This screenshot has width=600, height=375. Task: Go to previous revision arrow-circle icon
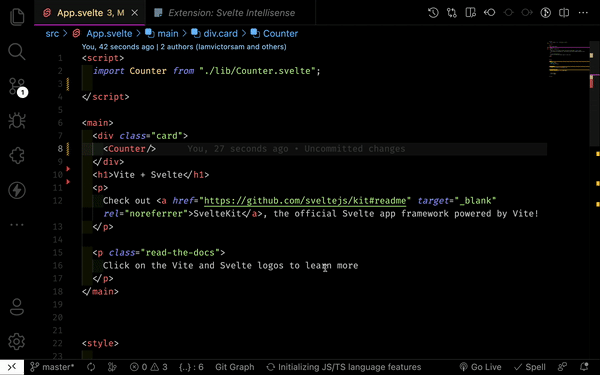coord(489,13)
